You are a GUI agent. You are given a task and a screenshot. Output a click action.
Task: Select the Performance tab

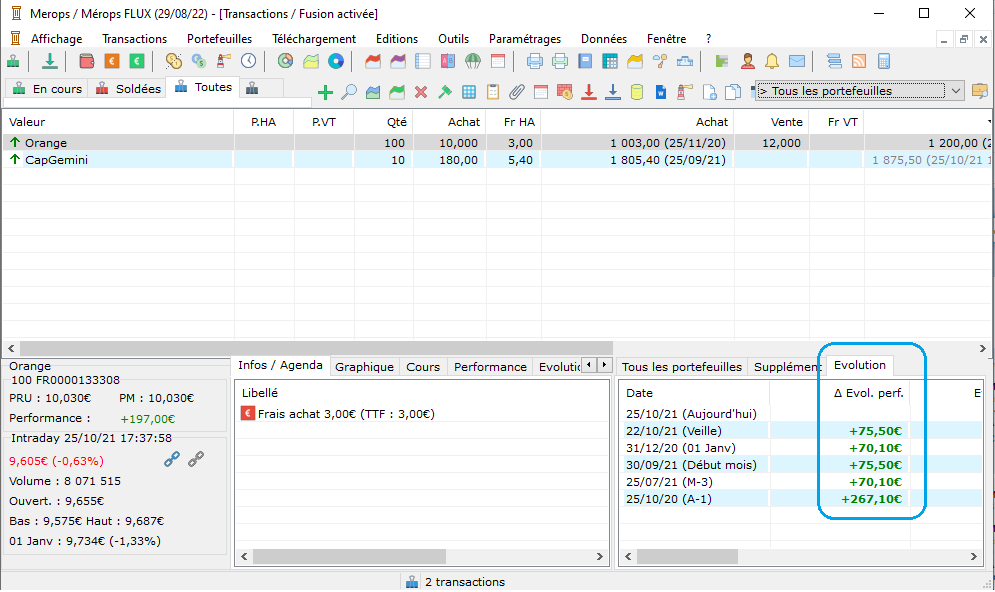point(490,367)
